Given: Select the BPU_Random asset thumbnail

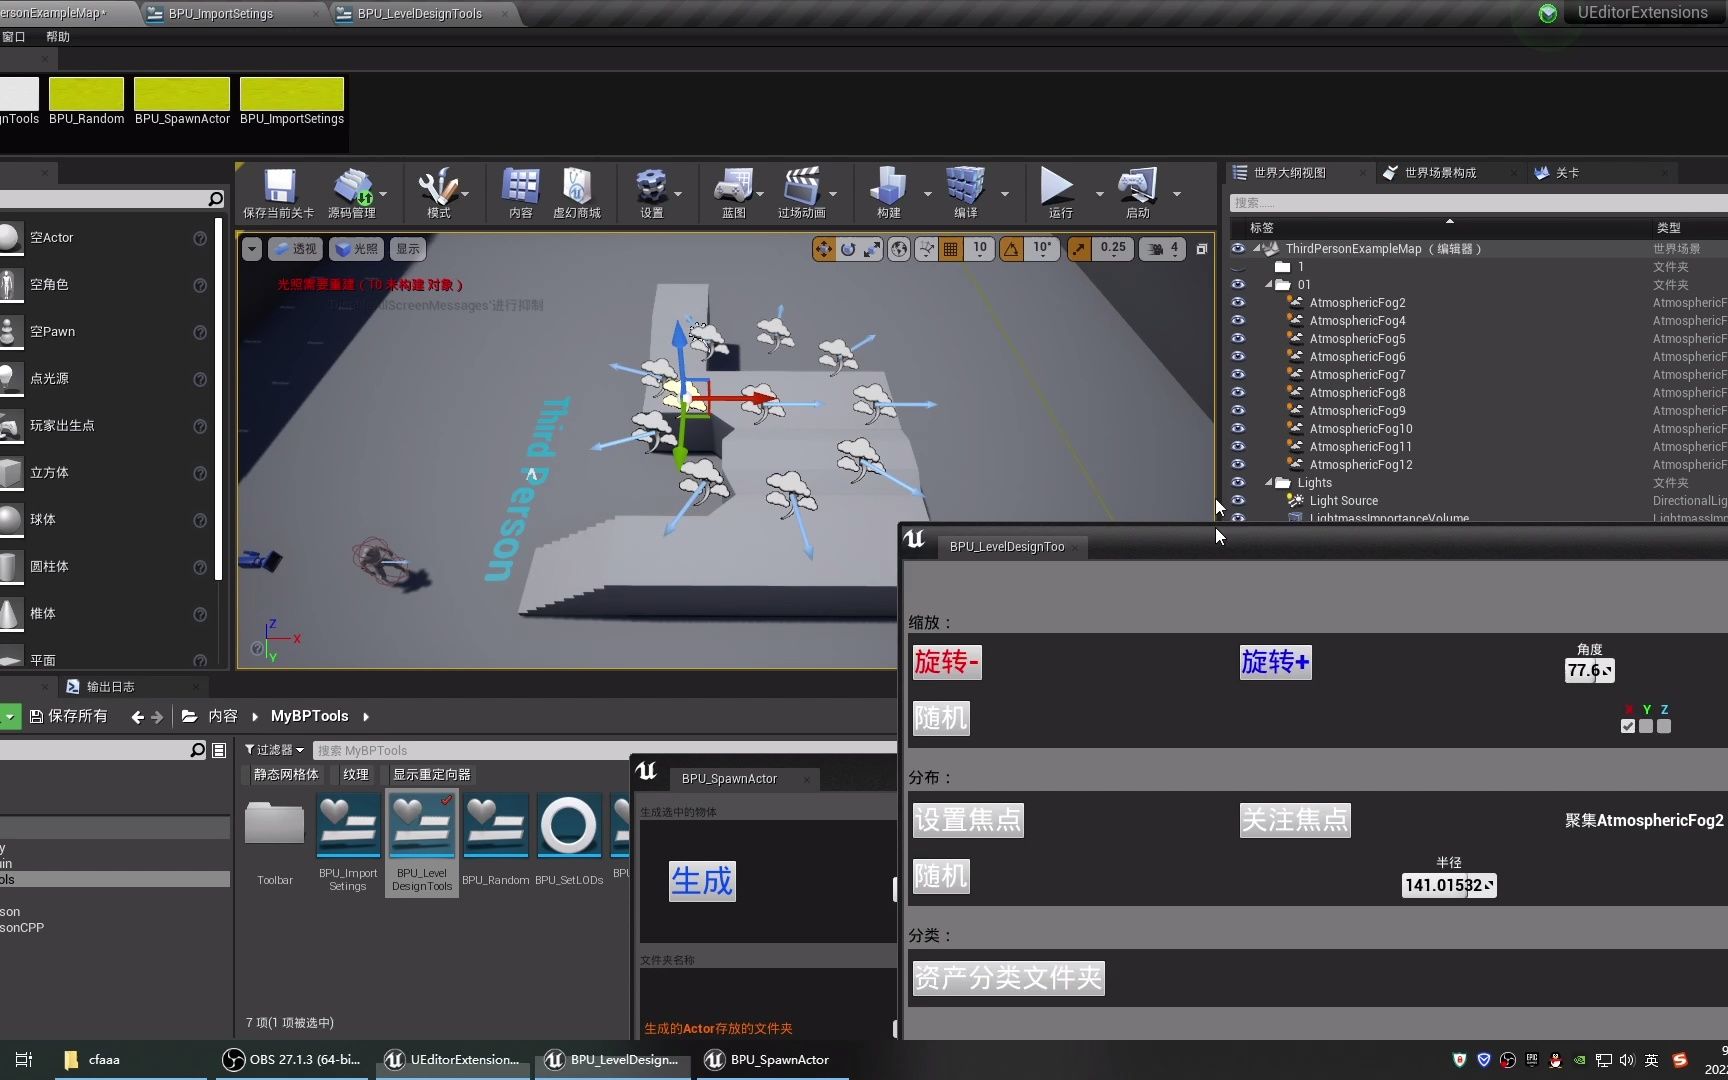Looking at the screenshot, I should [496, 825].
